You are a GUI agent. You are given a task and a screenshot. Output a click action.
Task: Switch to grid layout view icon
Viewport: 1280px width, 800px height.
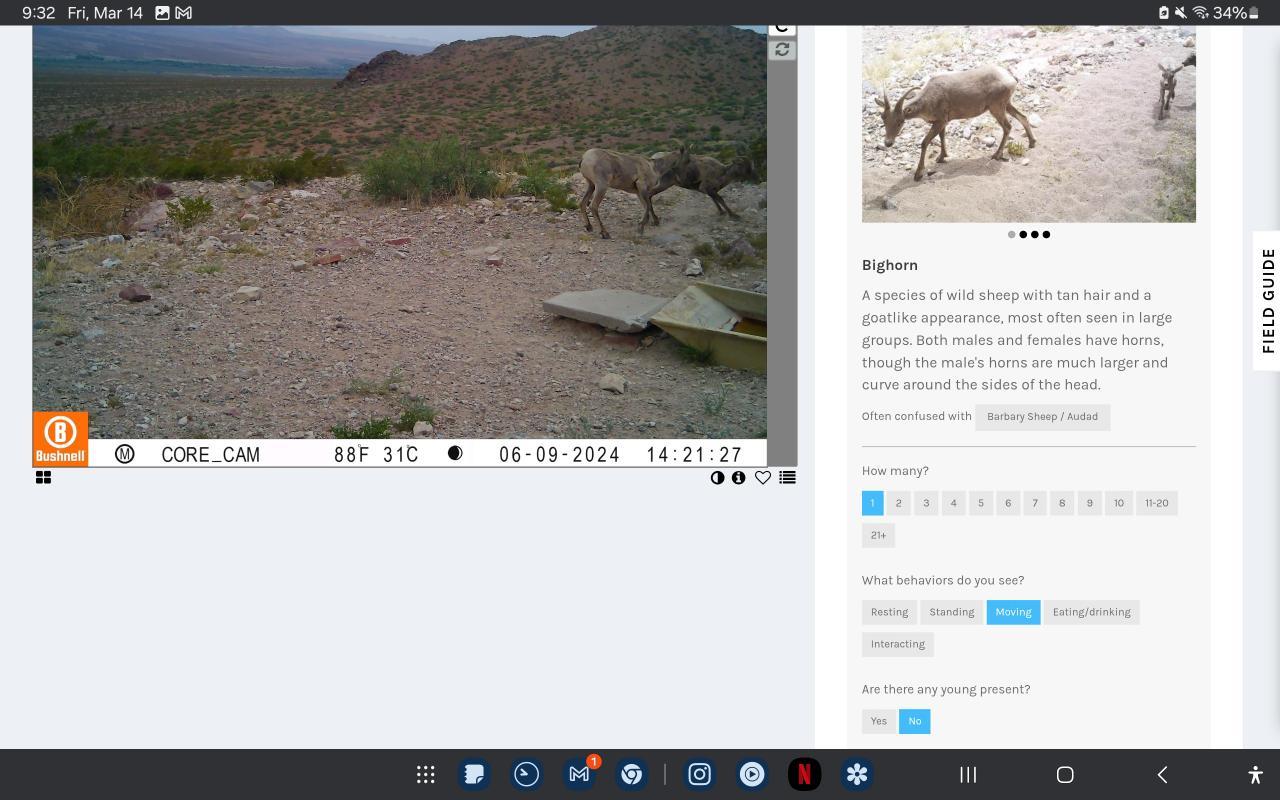point(43,478)
